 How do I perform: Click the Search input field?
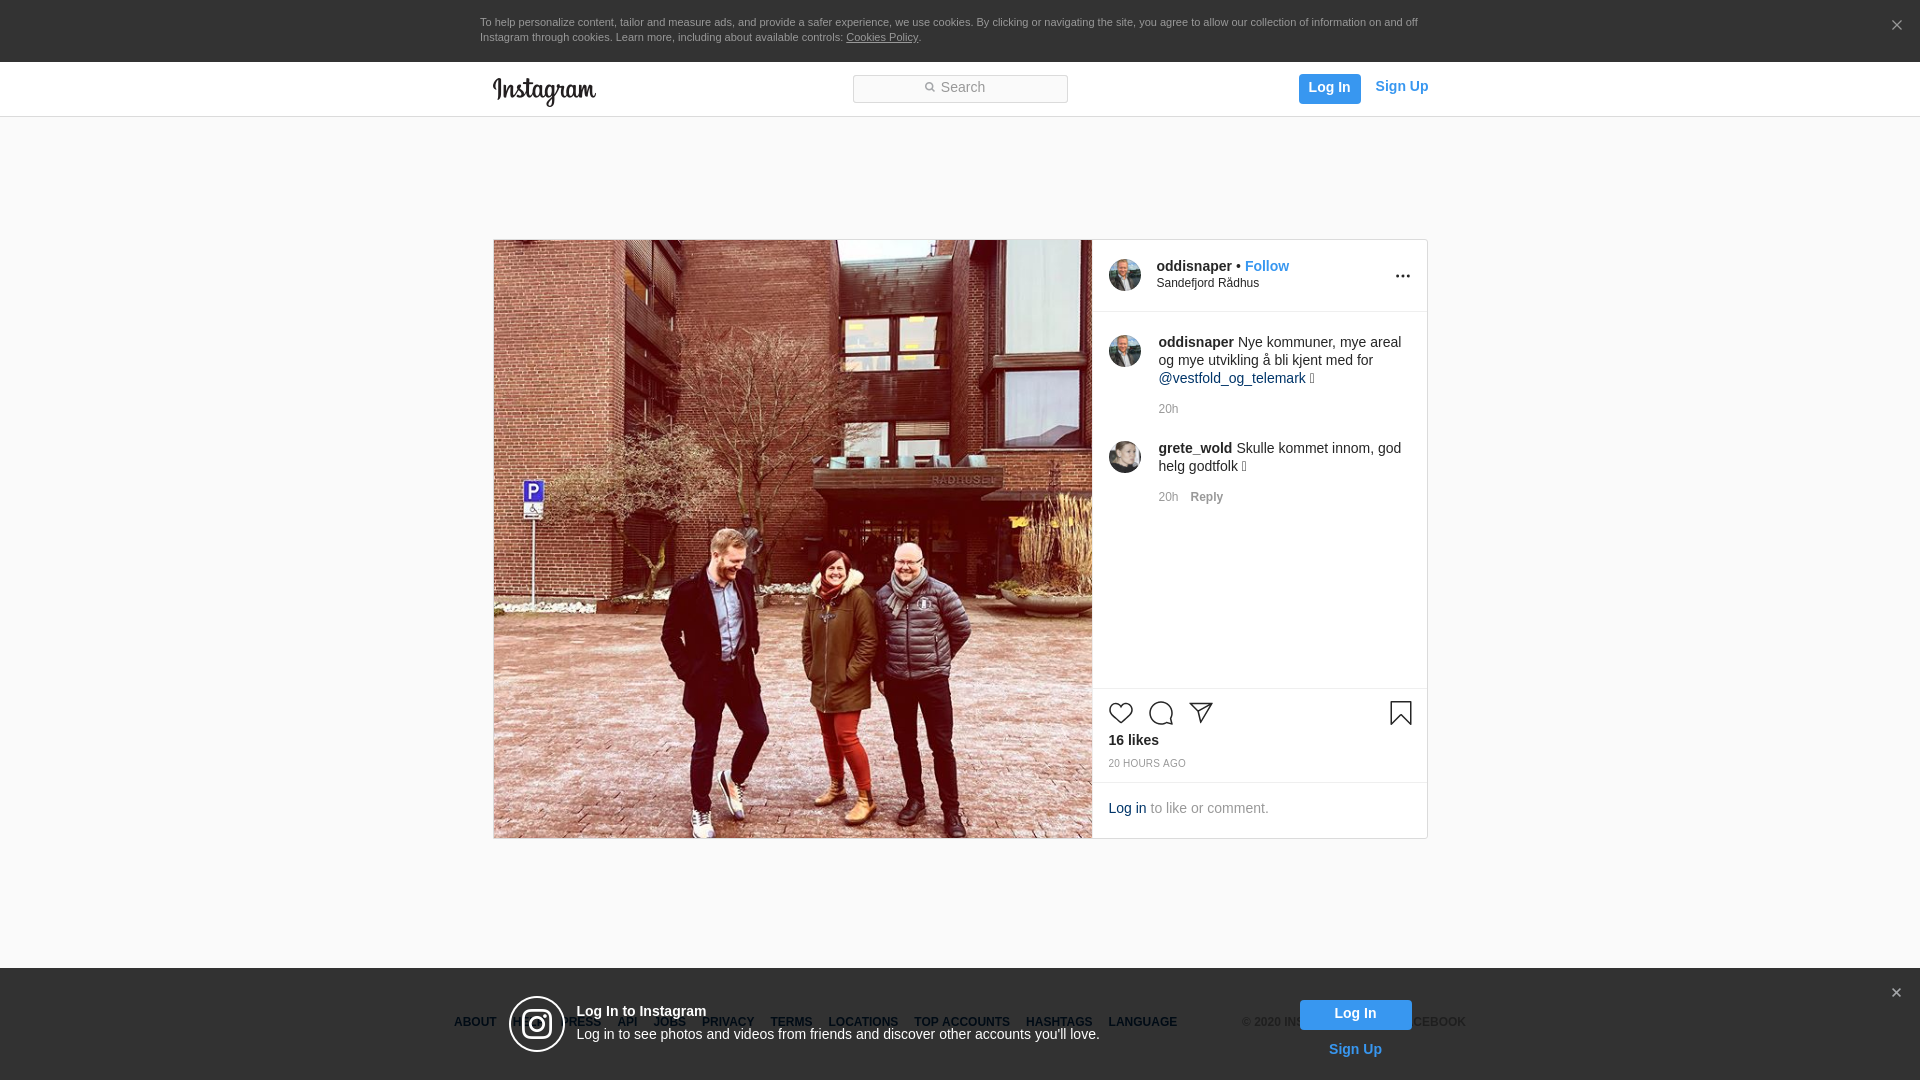click(x=960, y=88)
